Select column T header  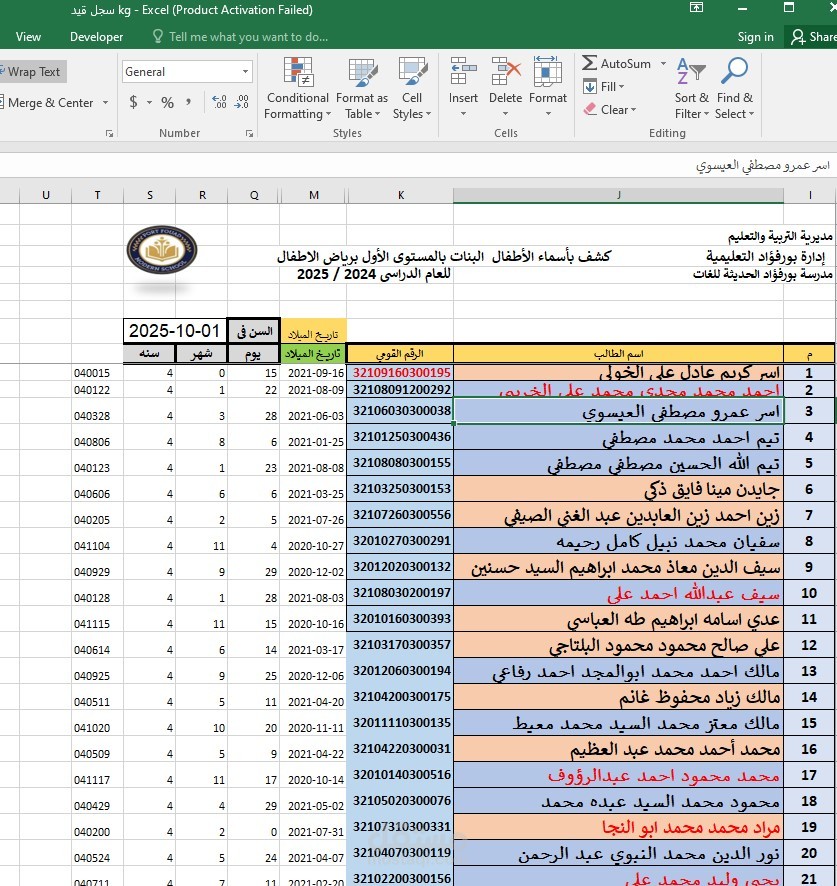(97, 195)
